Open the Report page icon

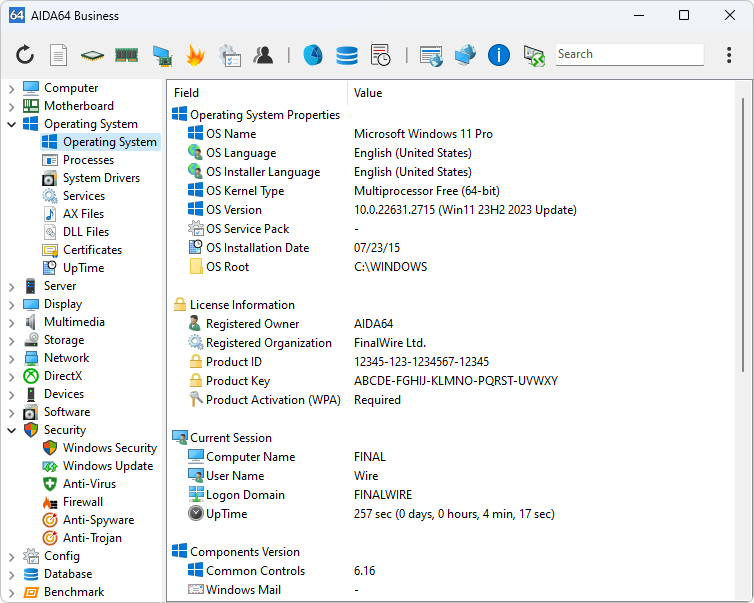pyautogui.click(x=59, y=55)
